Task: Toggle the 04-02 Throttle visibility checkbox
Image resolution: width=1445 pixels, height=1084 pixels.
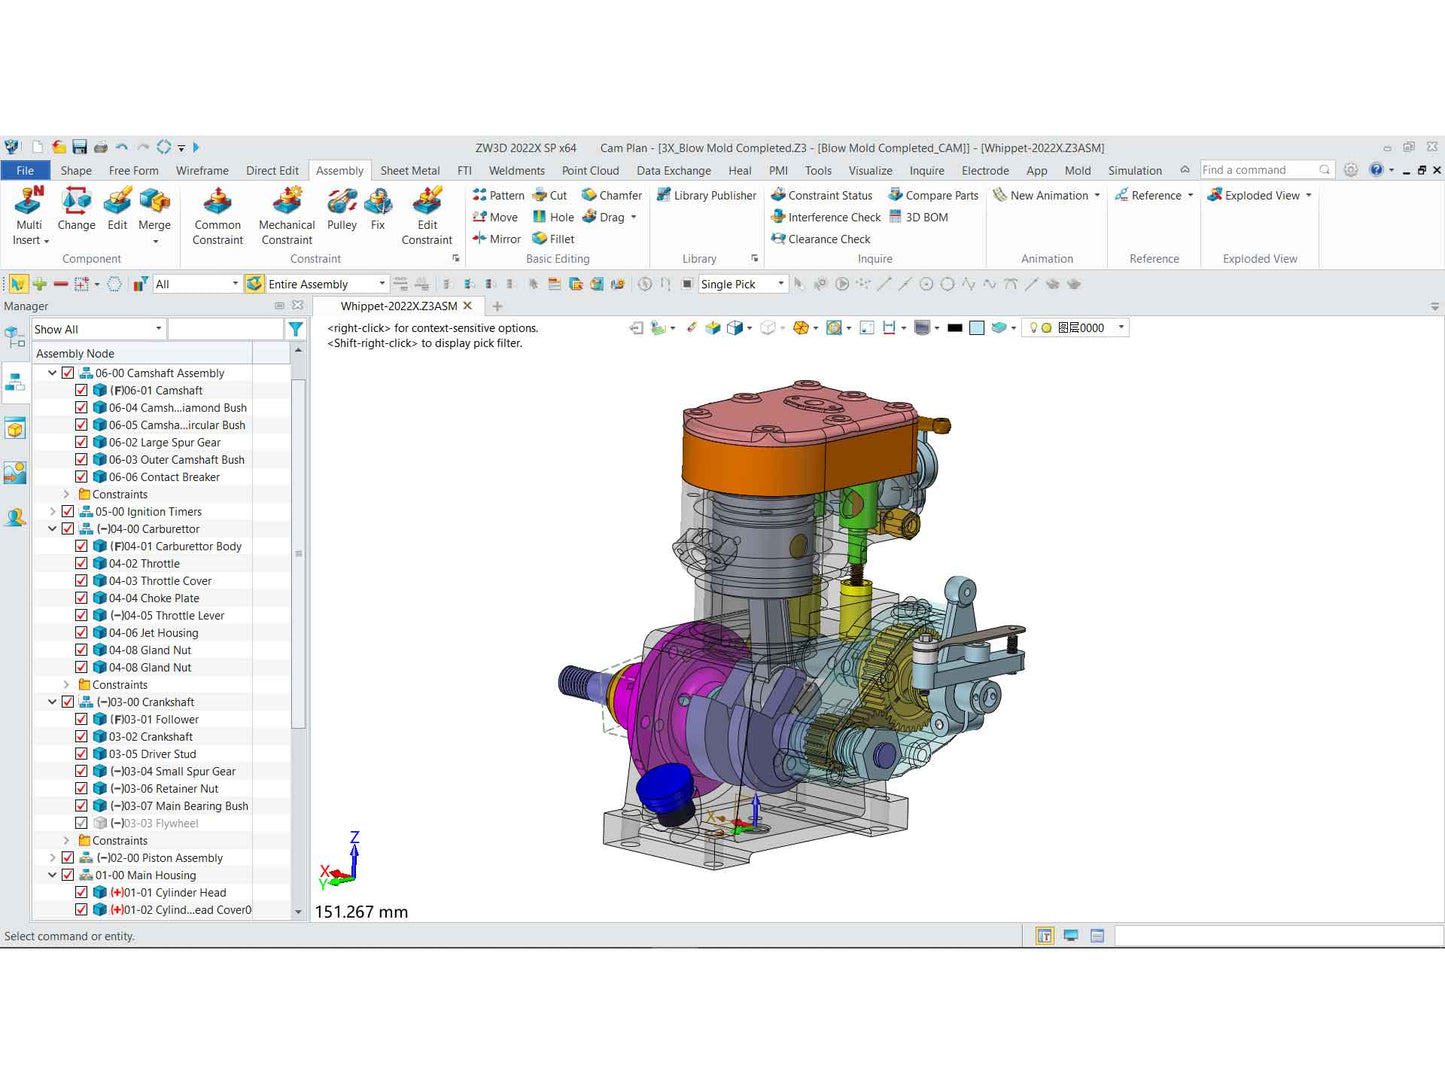Action: click(x=81, y=563)
